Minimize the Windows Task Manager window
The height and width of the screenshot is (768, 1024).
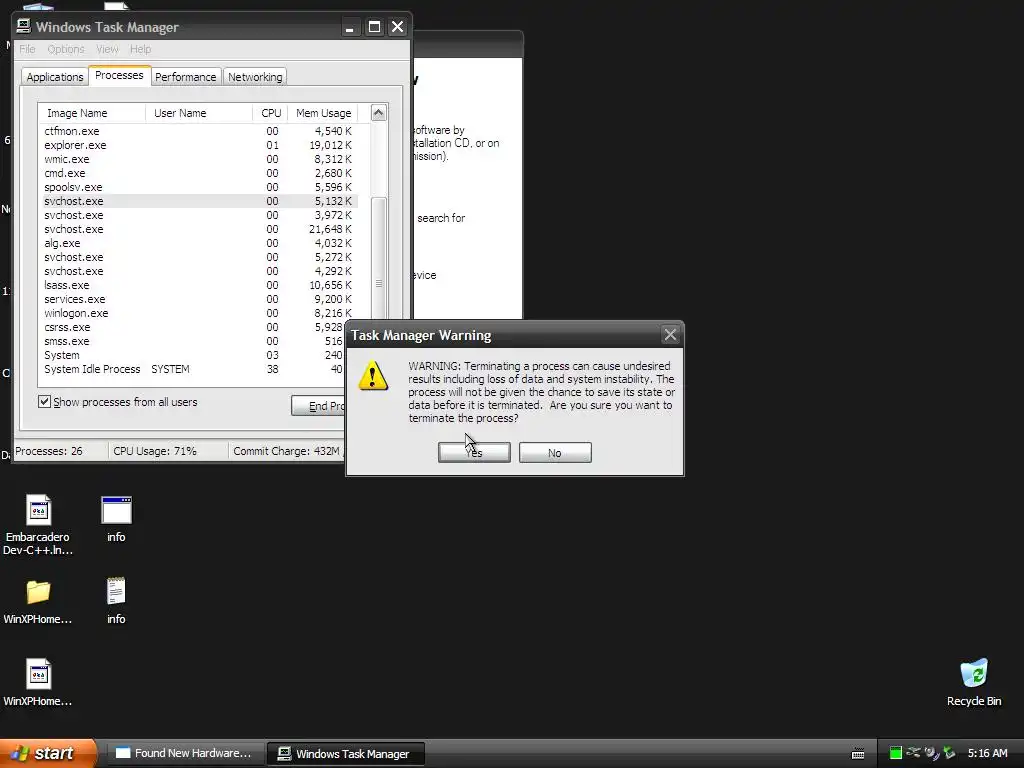(x=350, y=27)
